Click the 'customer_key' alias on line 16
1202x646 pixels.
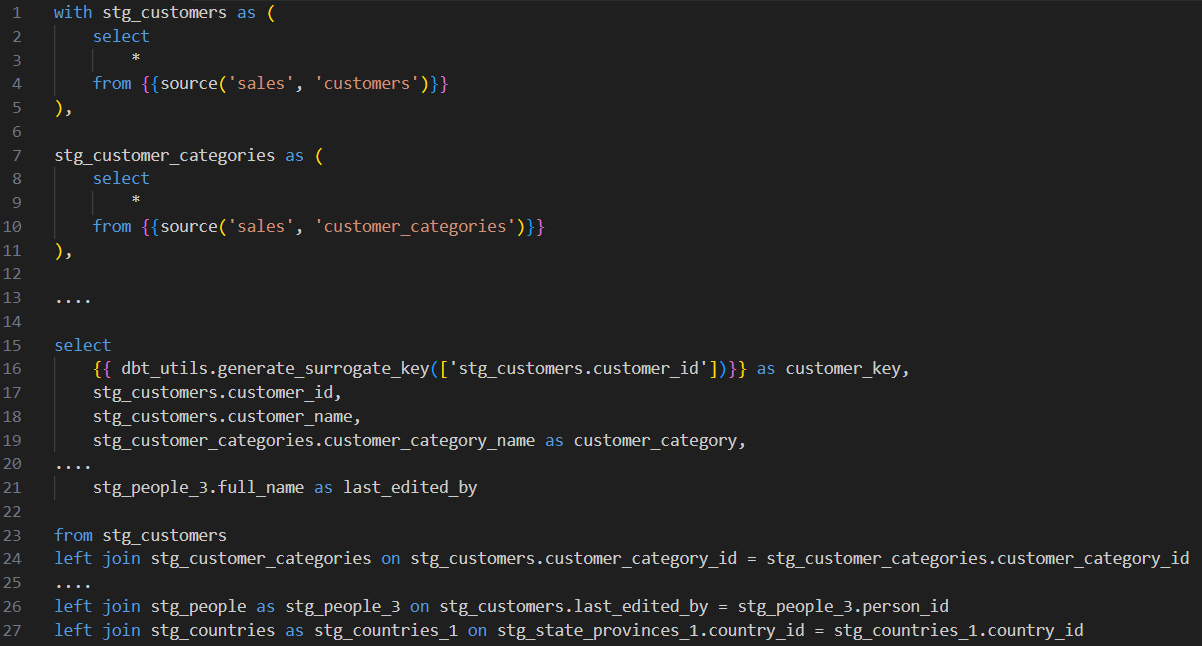click(843, 369)
